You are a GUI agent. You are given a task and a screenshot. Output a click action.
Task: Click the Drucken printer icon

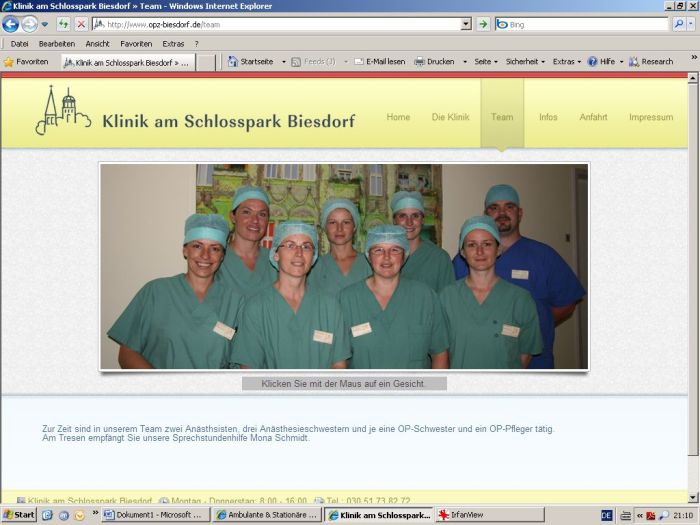click(x=419, y=62)
